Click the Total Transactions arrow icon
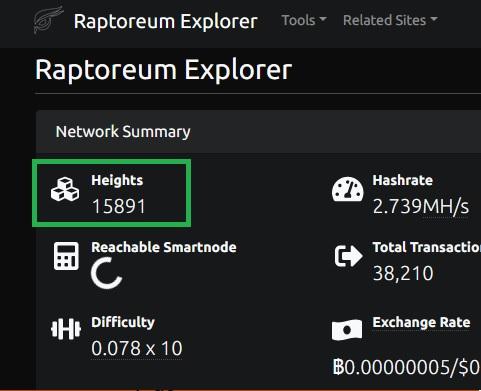 point(348,256)
